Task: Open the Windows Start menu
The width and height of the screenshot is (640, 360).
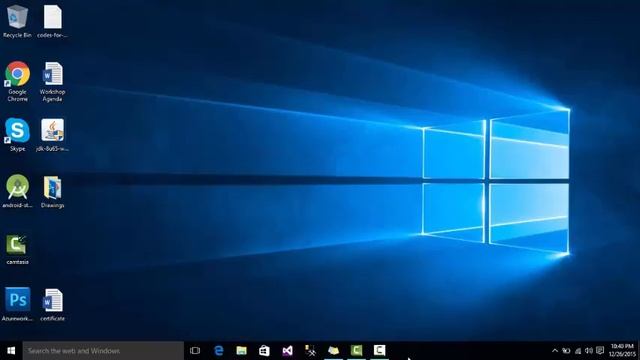Action: click(11, 351)
